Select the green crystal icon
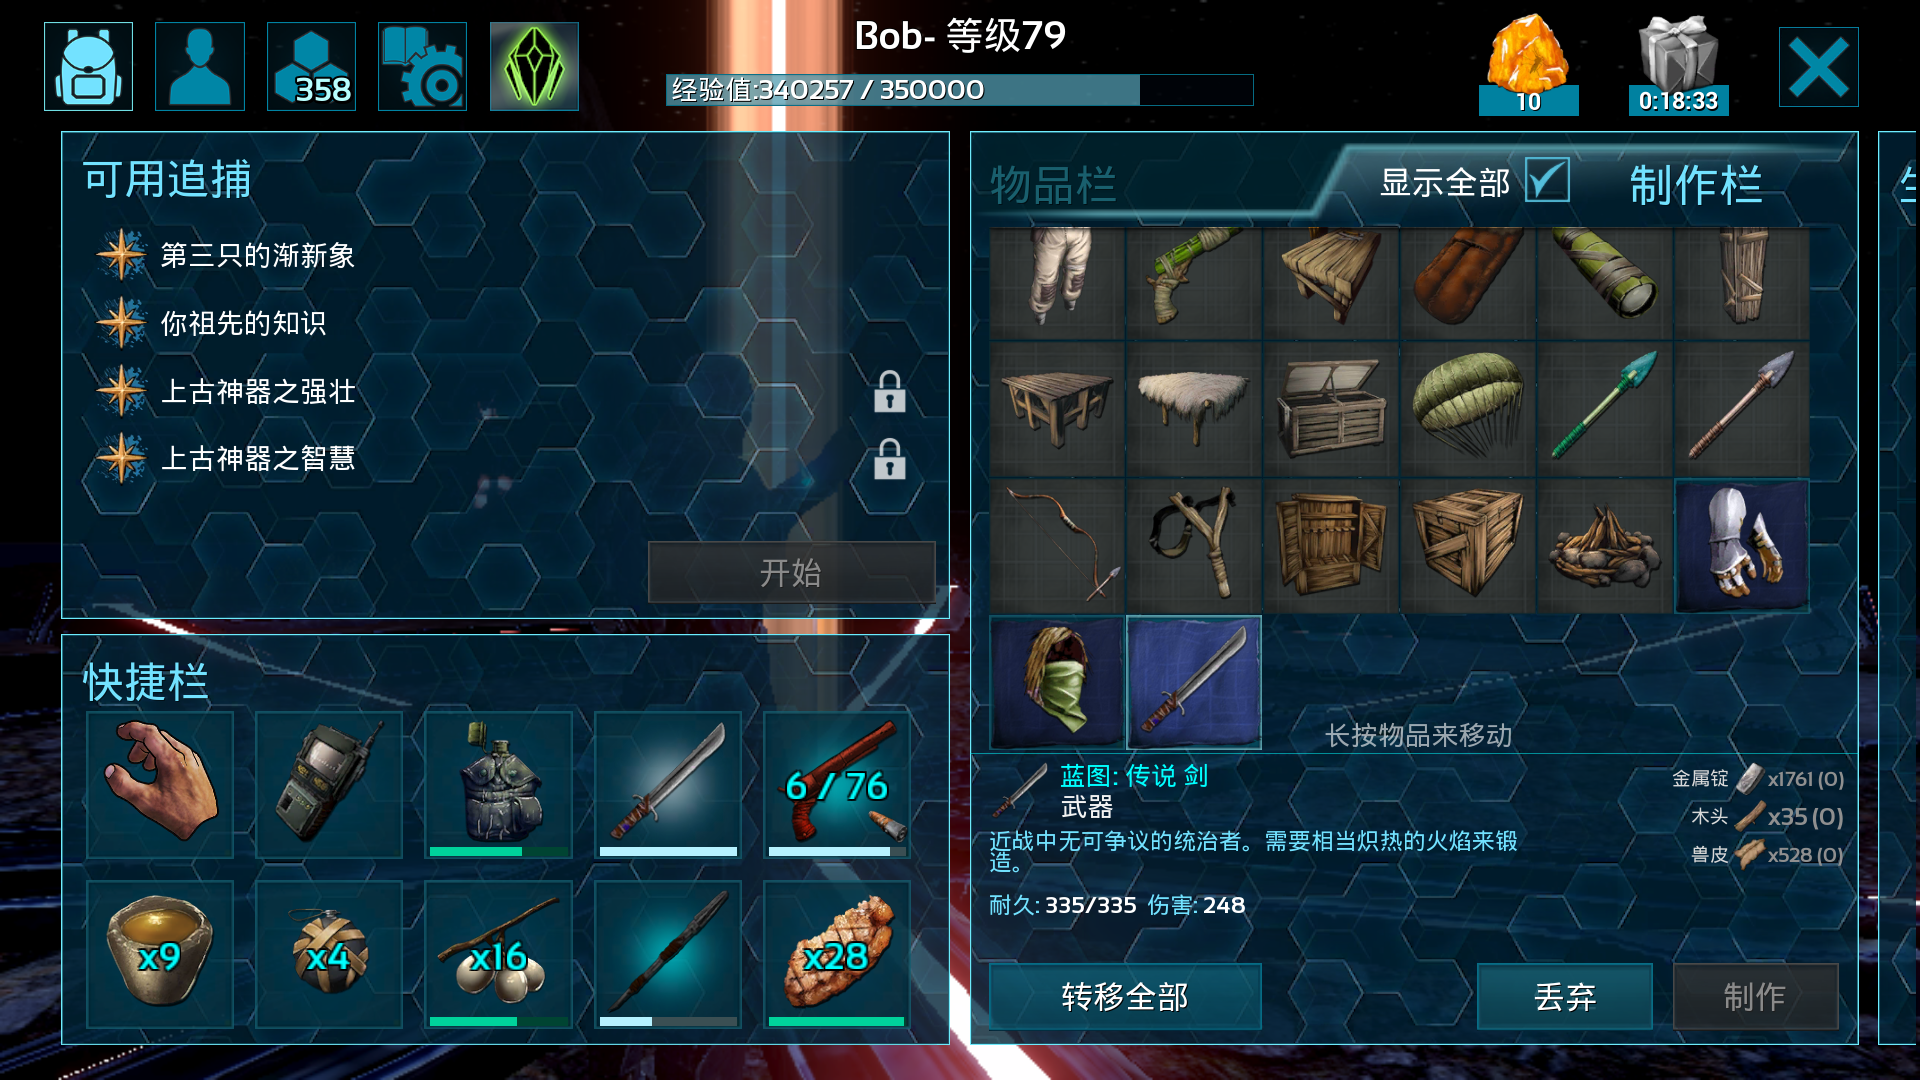 click(534, 66)
